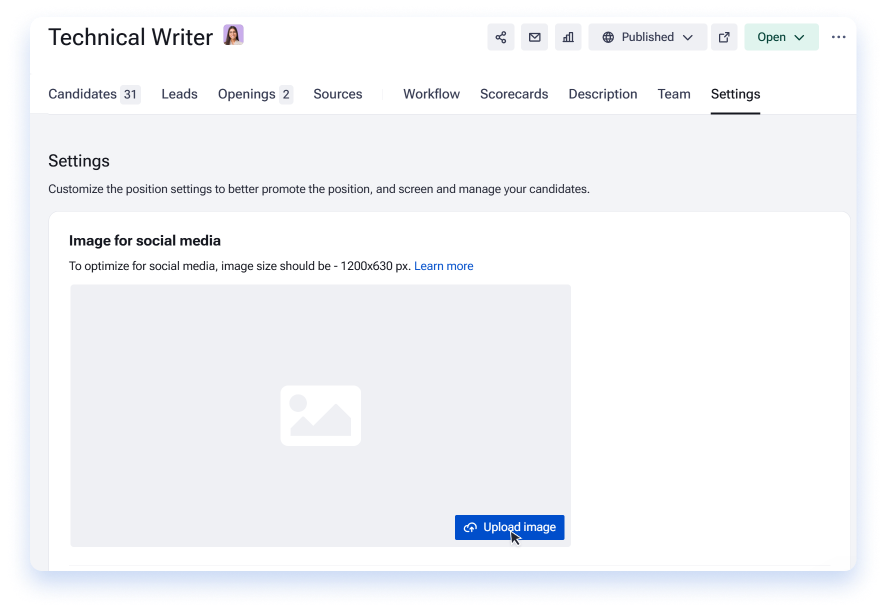This screenshot has height=605, width=882.
Task: Open the three-dot more options menu
Action: click(838, 37)
